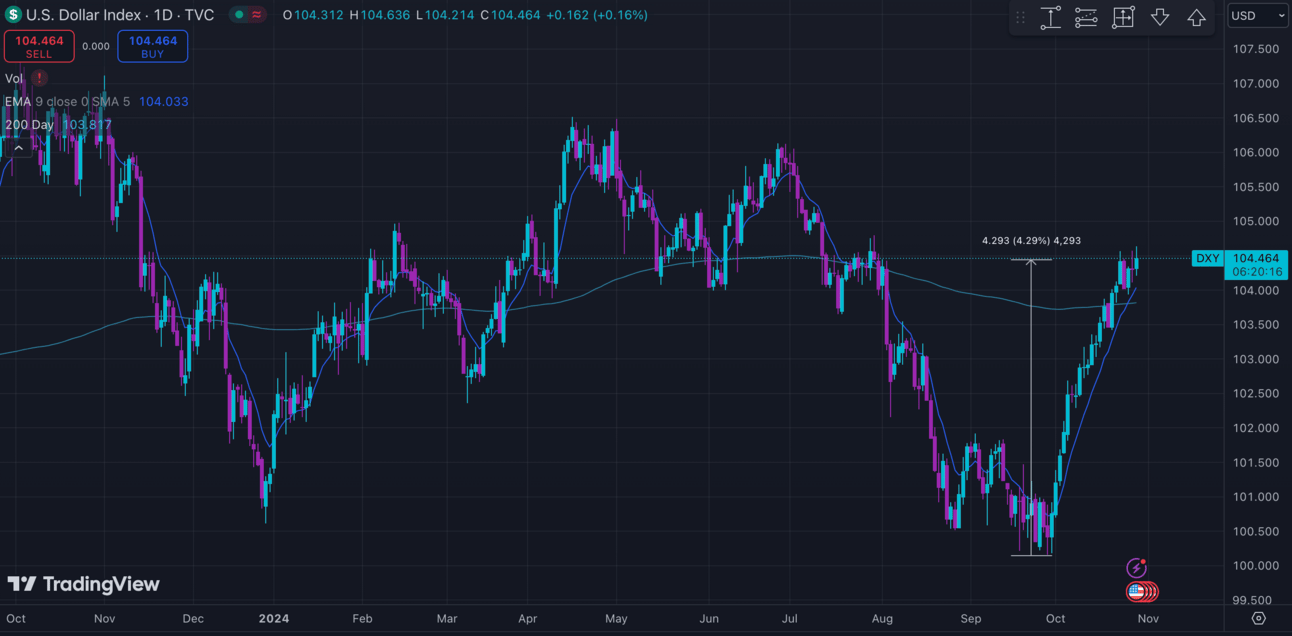The height and width of the screenshot is (636, 1292).
Task: Grab the favorites toolbar drag handle
Action: [x=1021, y=17]
